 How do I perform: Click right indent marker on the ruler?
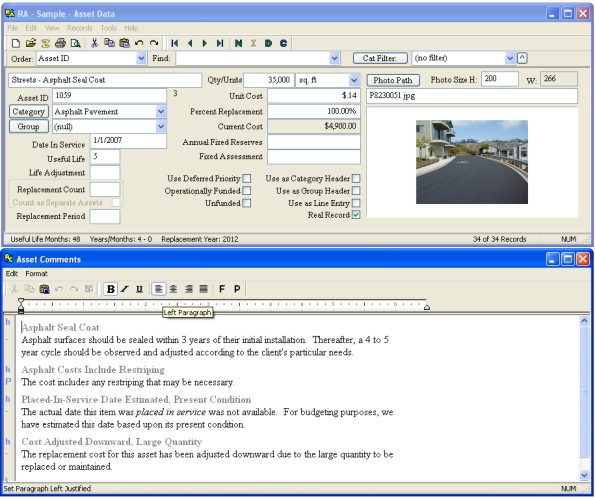coord(427,307)
